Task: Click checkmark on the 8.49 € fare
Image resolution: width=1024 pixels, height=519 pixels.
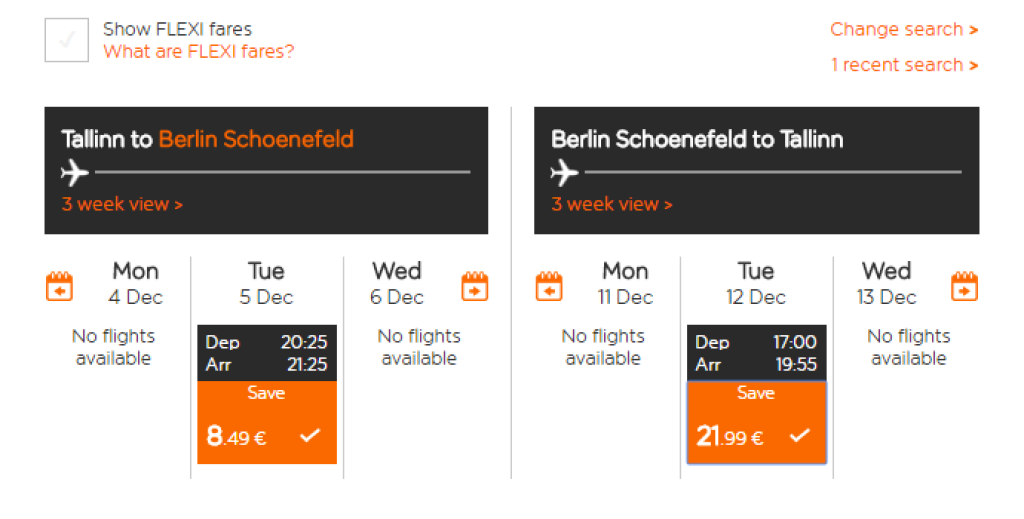Action: pyautogui.click(x=310, y=436)
